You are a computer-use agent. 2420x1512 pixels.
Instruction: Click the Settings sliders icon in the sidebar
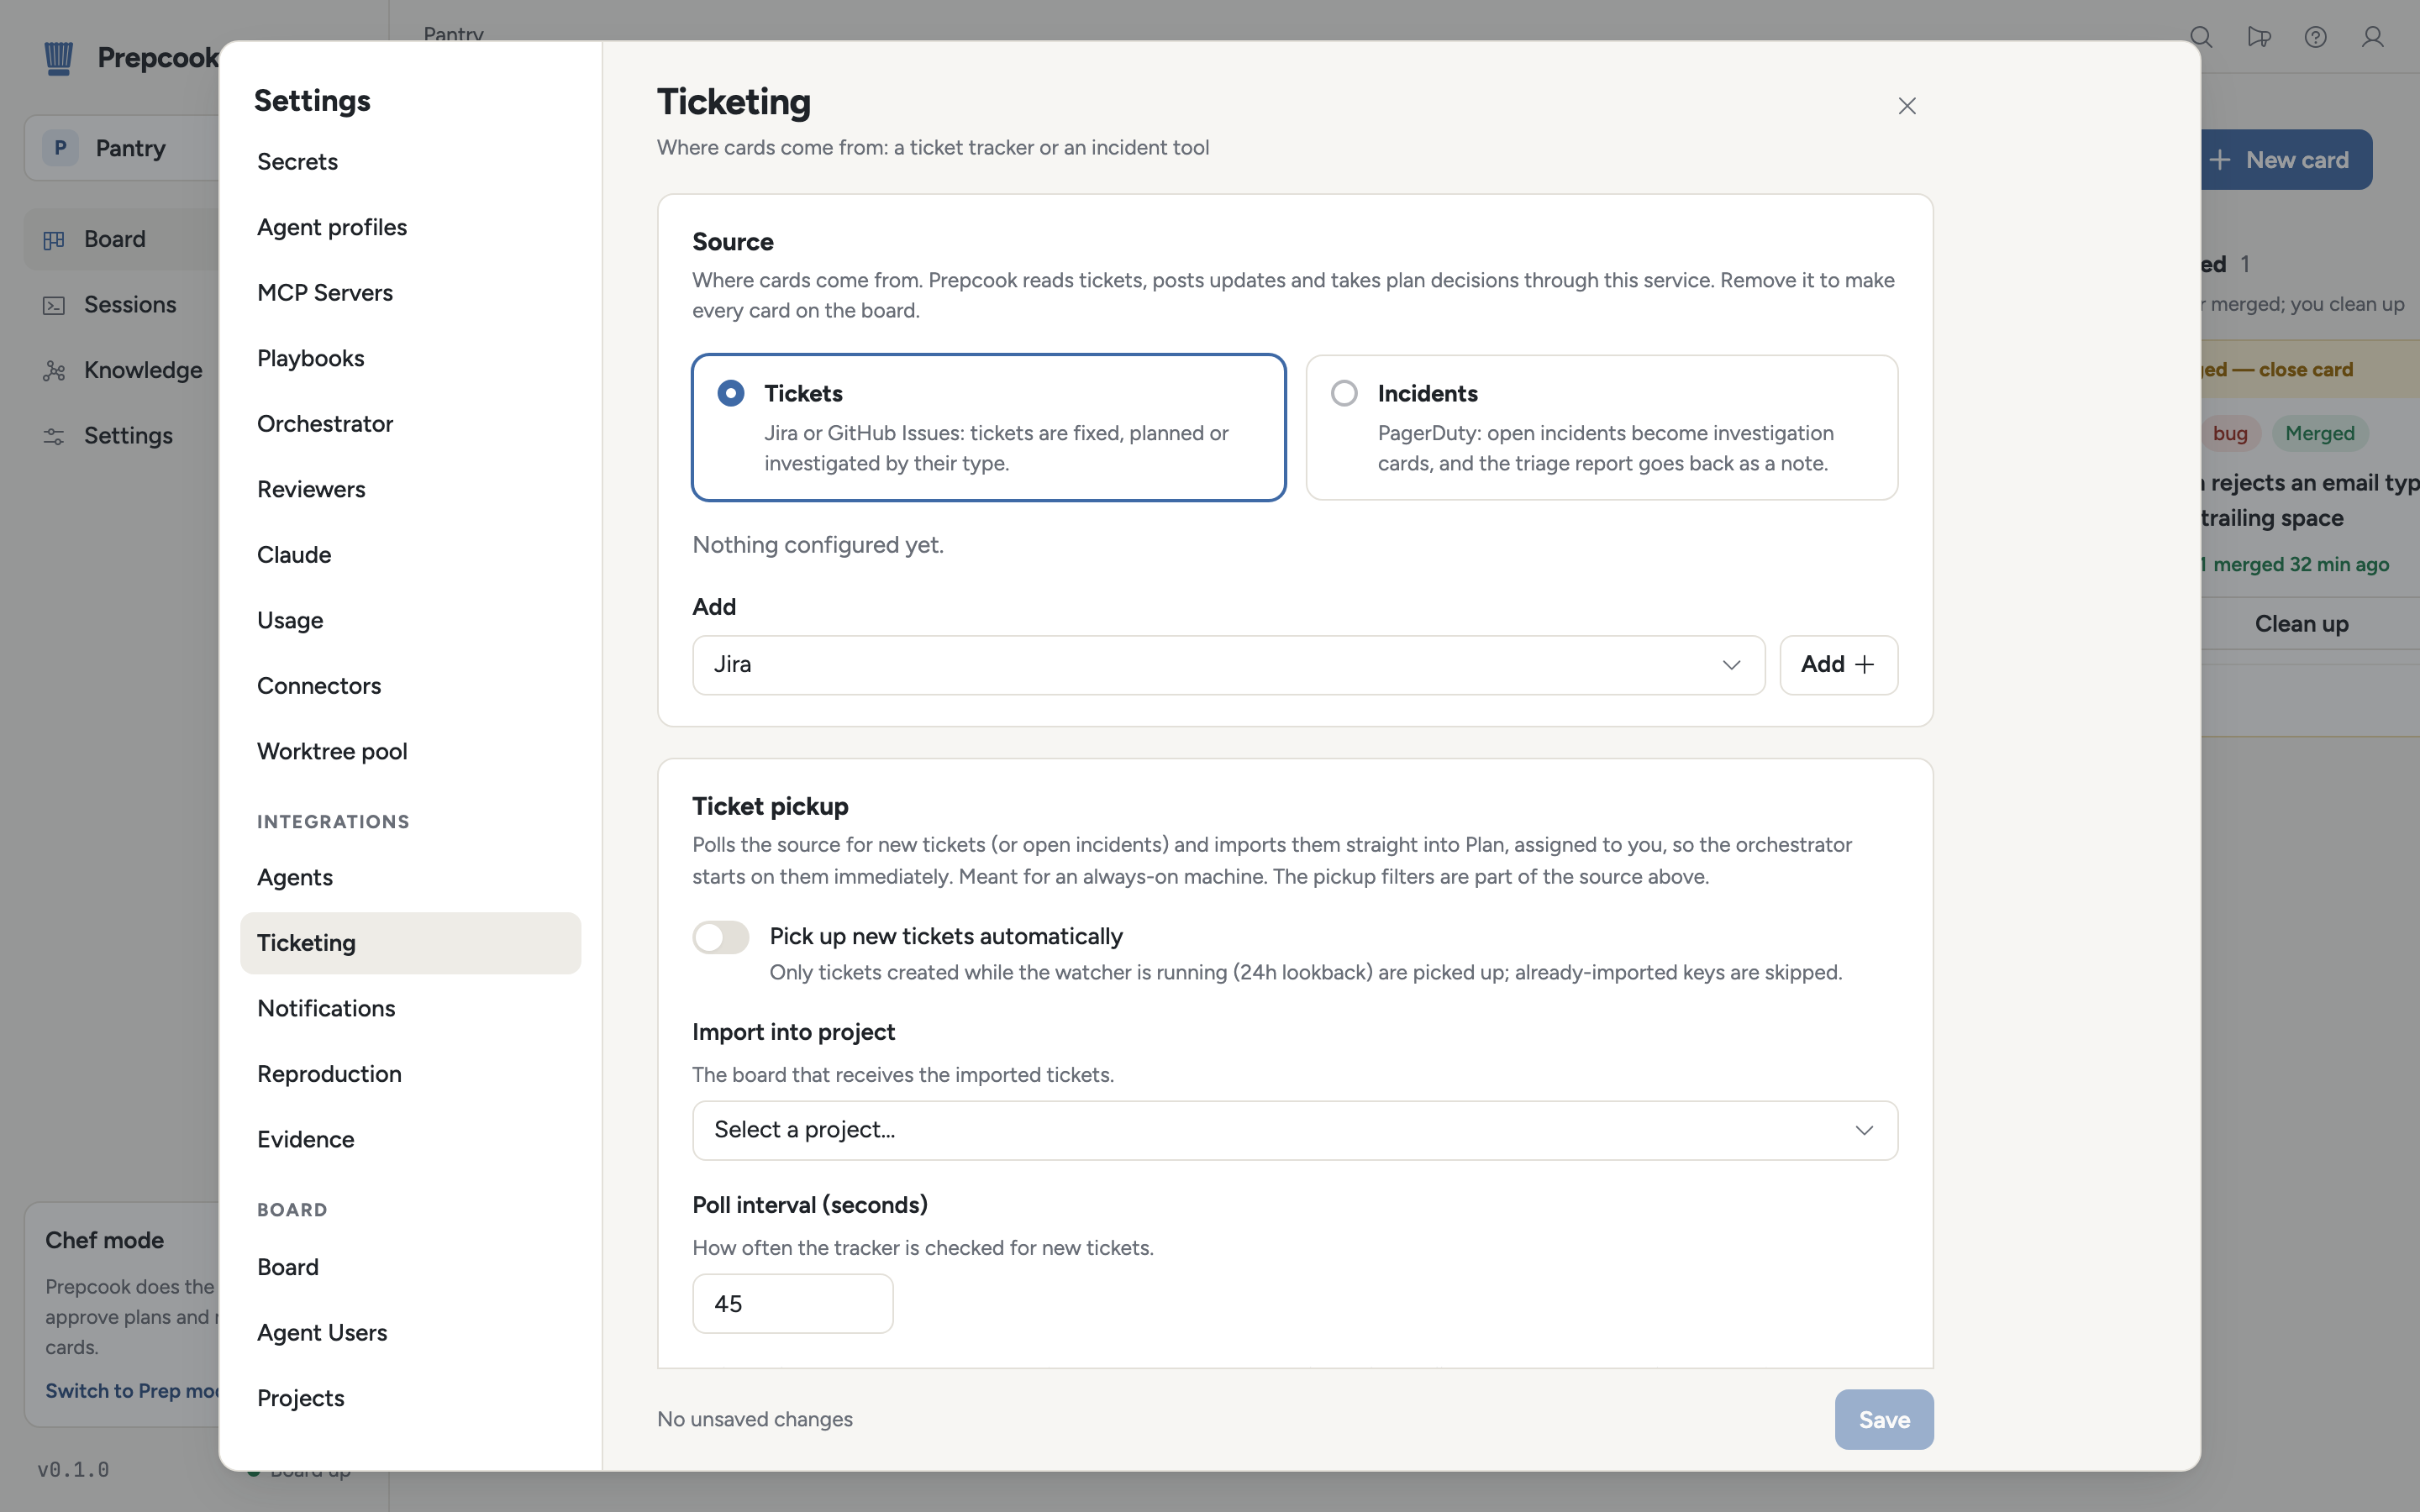point(54,436)
